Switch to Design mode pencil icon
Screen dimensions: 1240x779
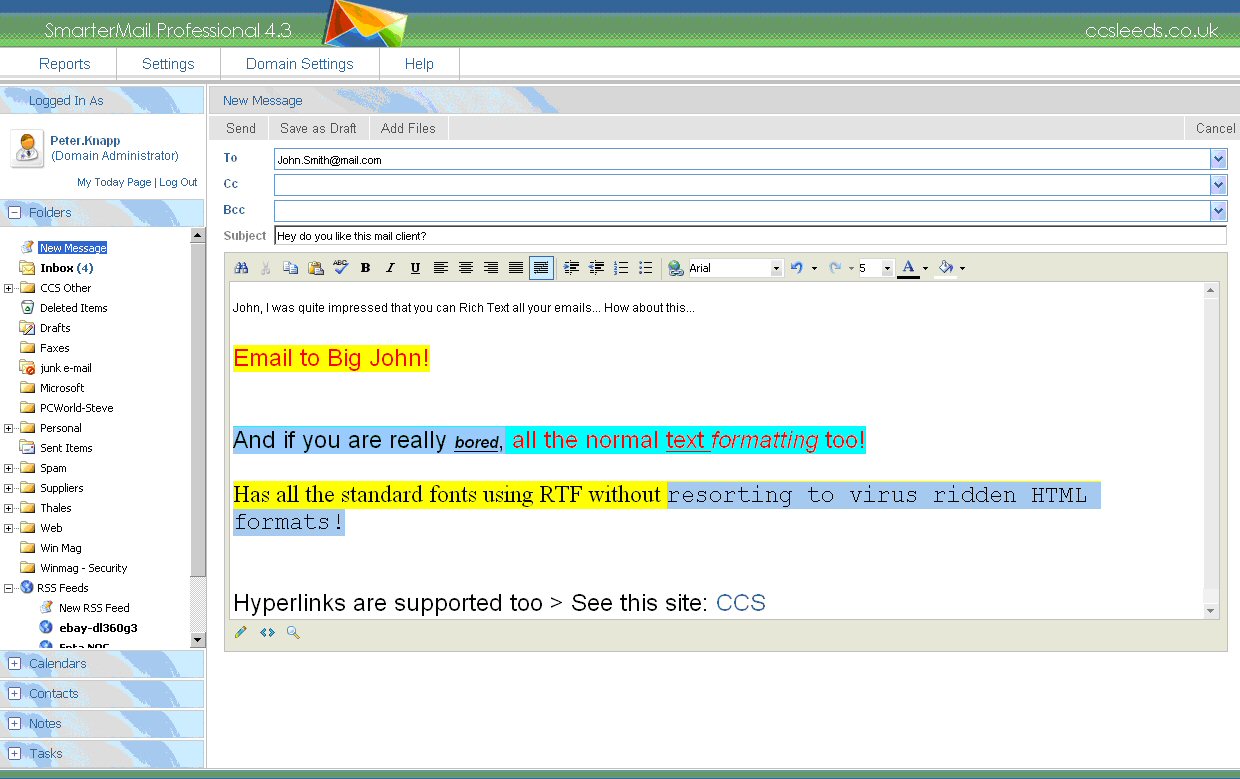(241, 632)
